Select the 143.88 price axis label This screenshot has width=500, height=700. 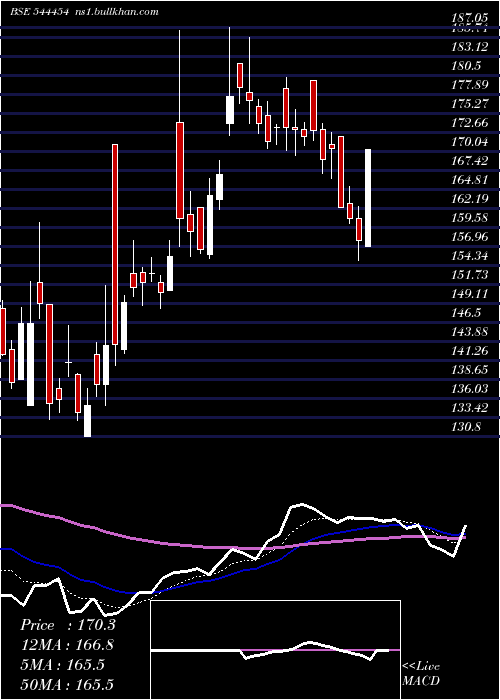coord(469,332)
